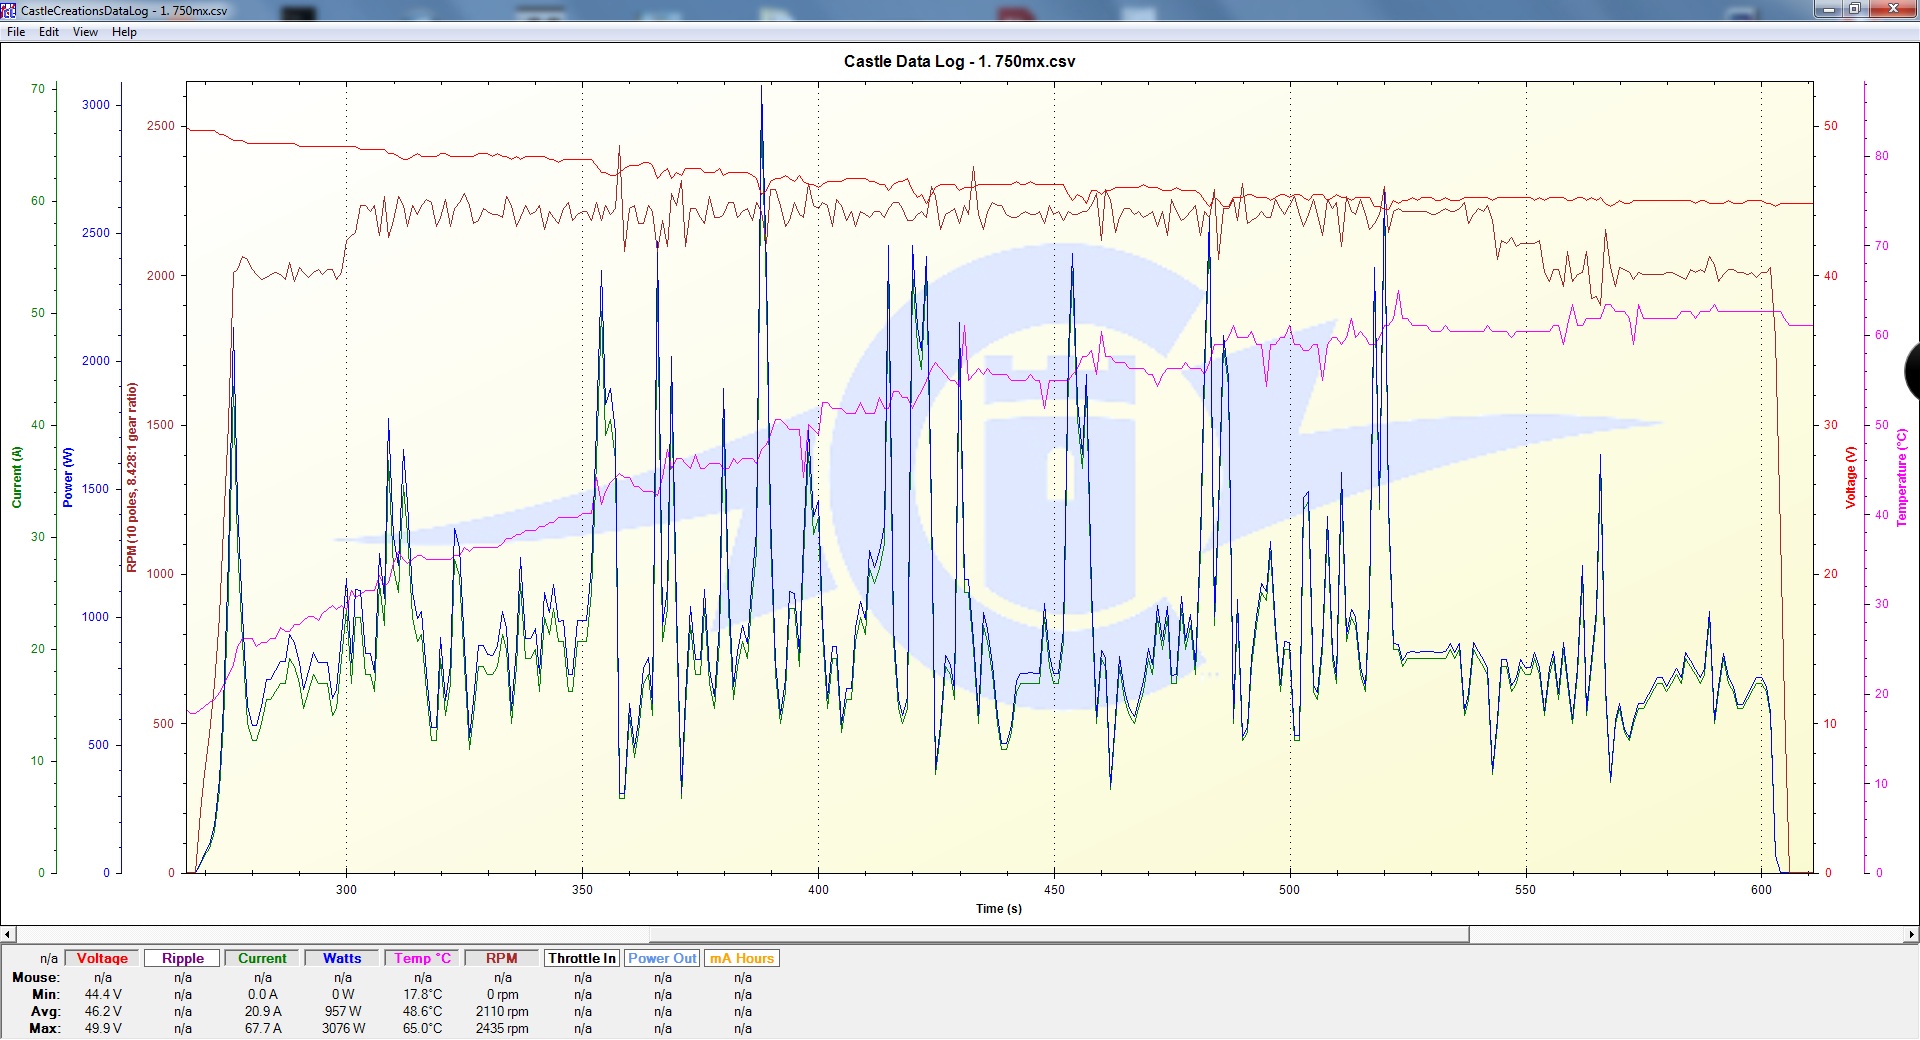Toggle the Power Out series button

[662, 958]
